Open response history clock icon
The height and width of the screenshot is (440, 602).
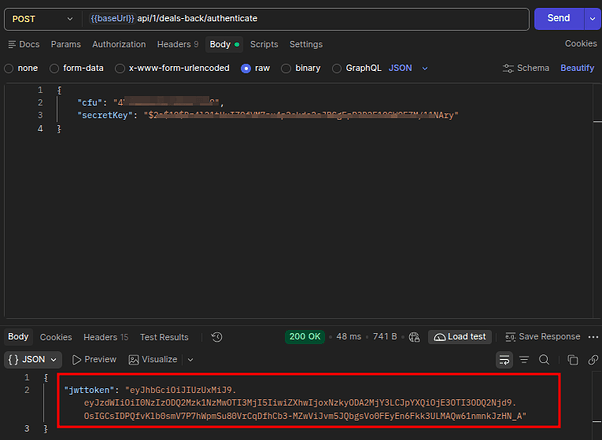click(x=217, y=337)
